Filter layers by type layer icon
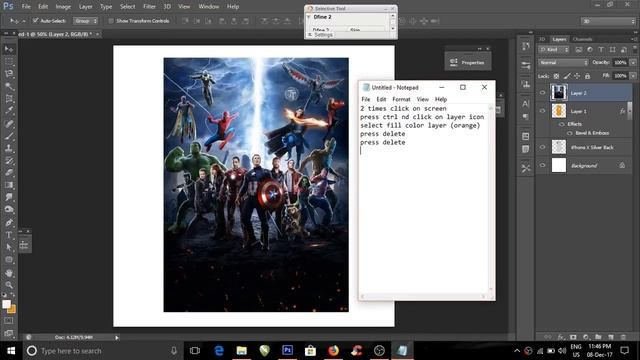640x360 pixels. 601,50
